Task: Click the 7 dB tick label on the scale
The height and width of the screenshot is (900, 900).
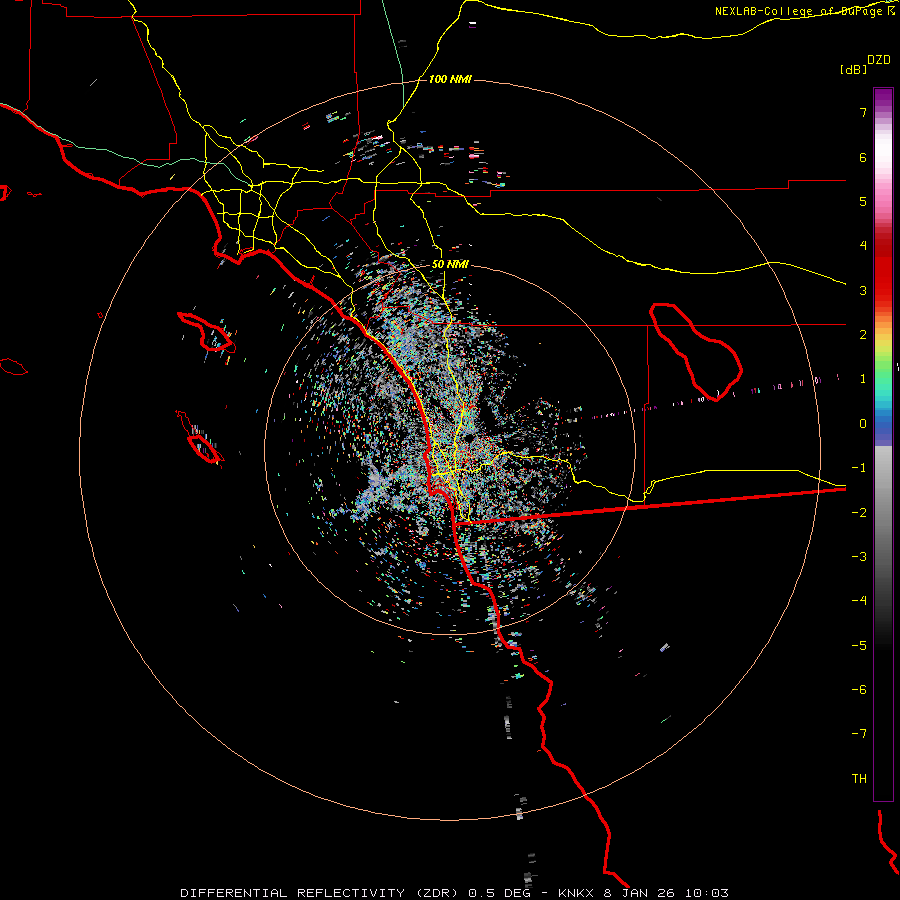Action: coord(863,113)
